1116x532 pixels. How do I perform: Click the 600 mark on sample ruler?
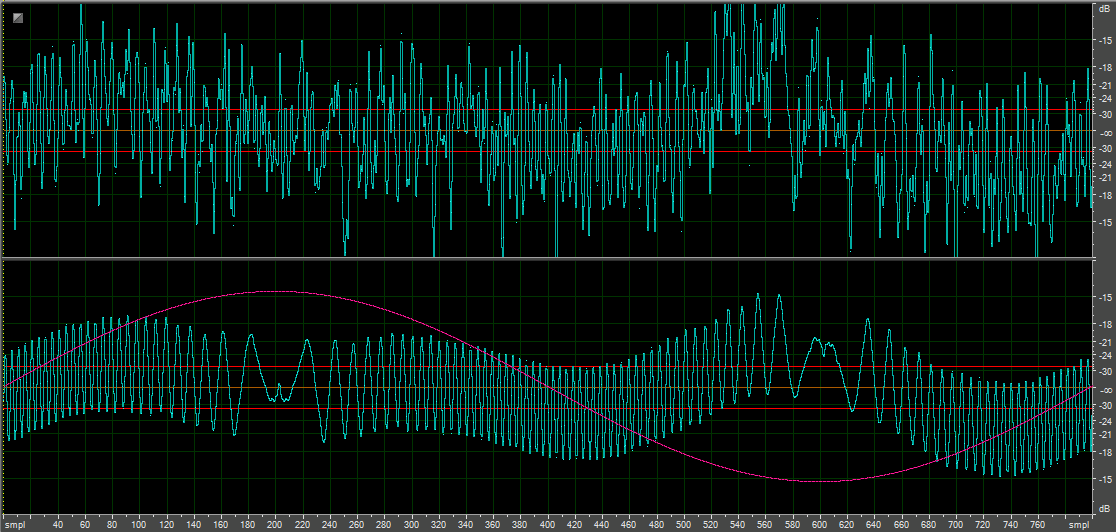[x=821, y=526]
